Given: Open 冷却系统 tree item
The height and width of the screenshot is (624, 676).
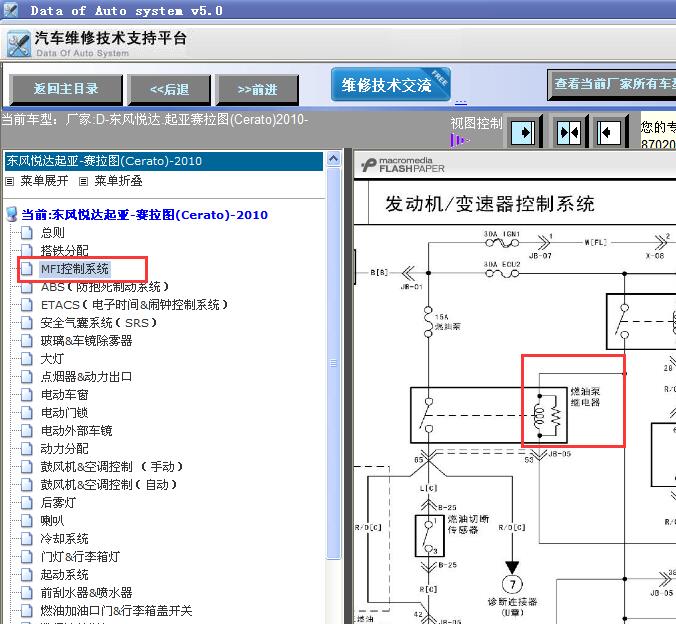Looking at the screenshot, I should (x=64, y=539).
